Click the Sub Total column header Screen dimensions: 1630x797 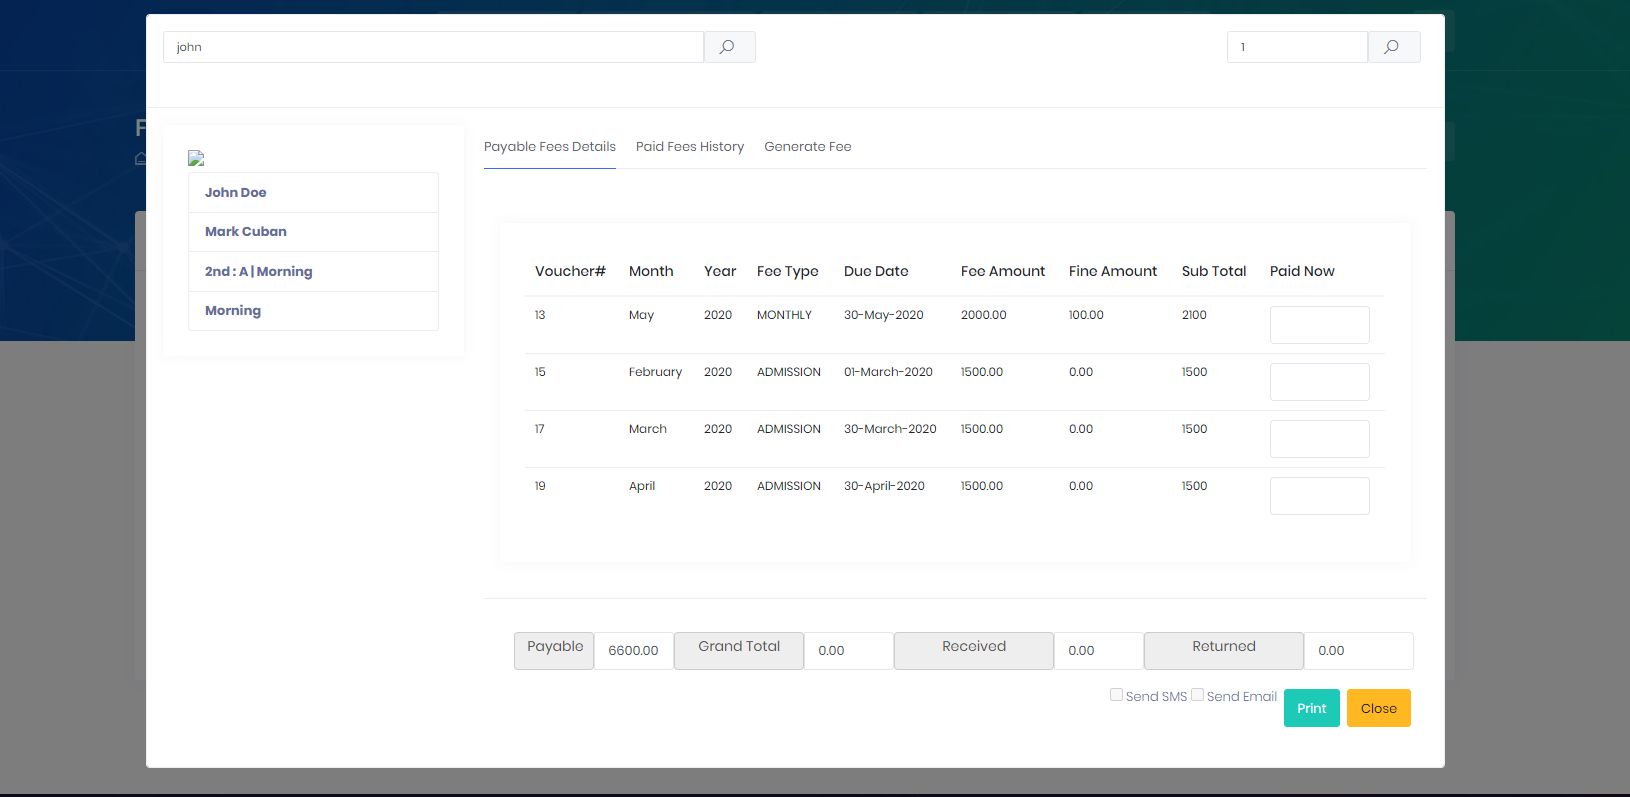1214,271
